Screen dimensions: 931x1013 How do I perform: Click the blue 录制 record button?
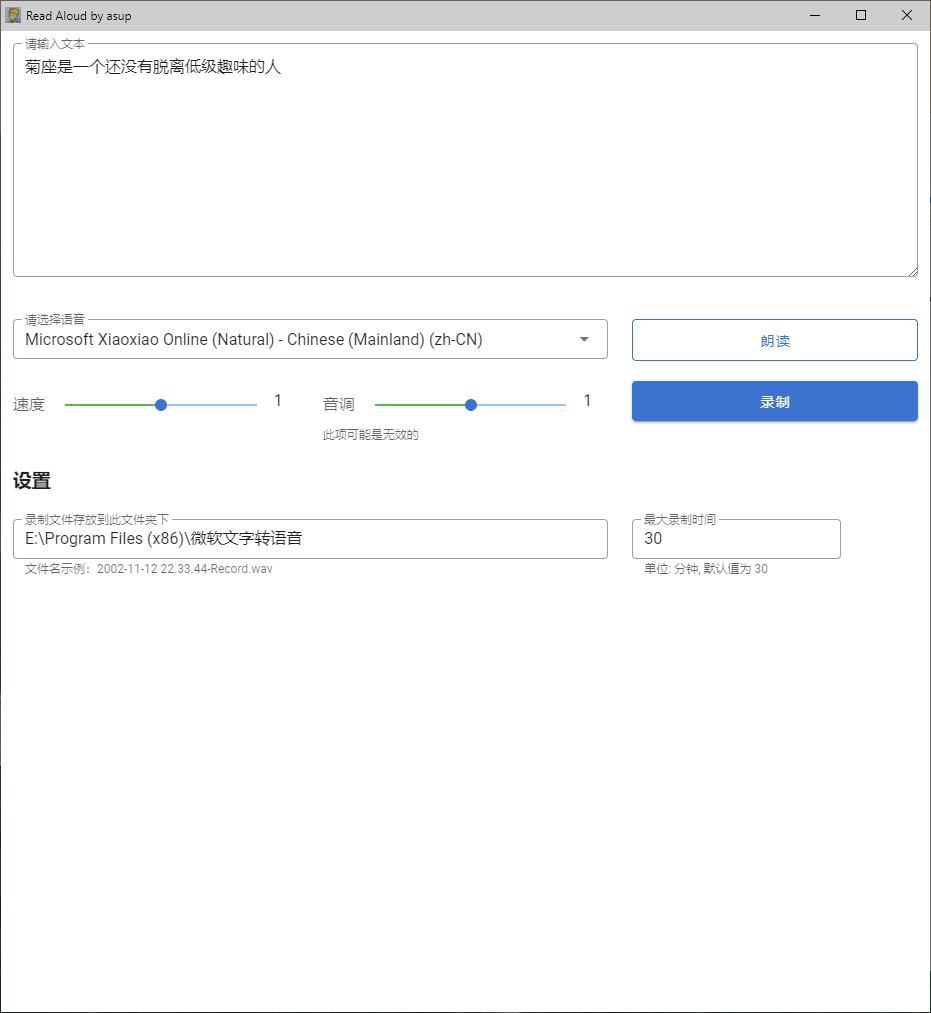pos(774,401)
